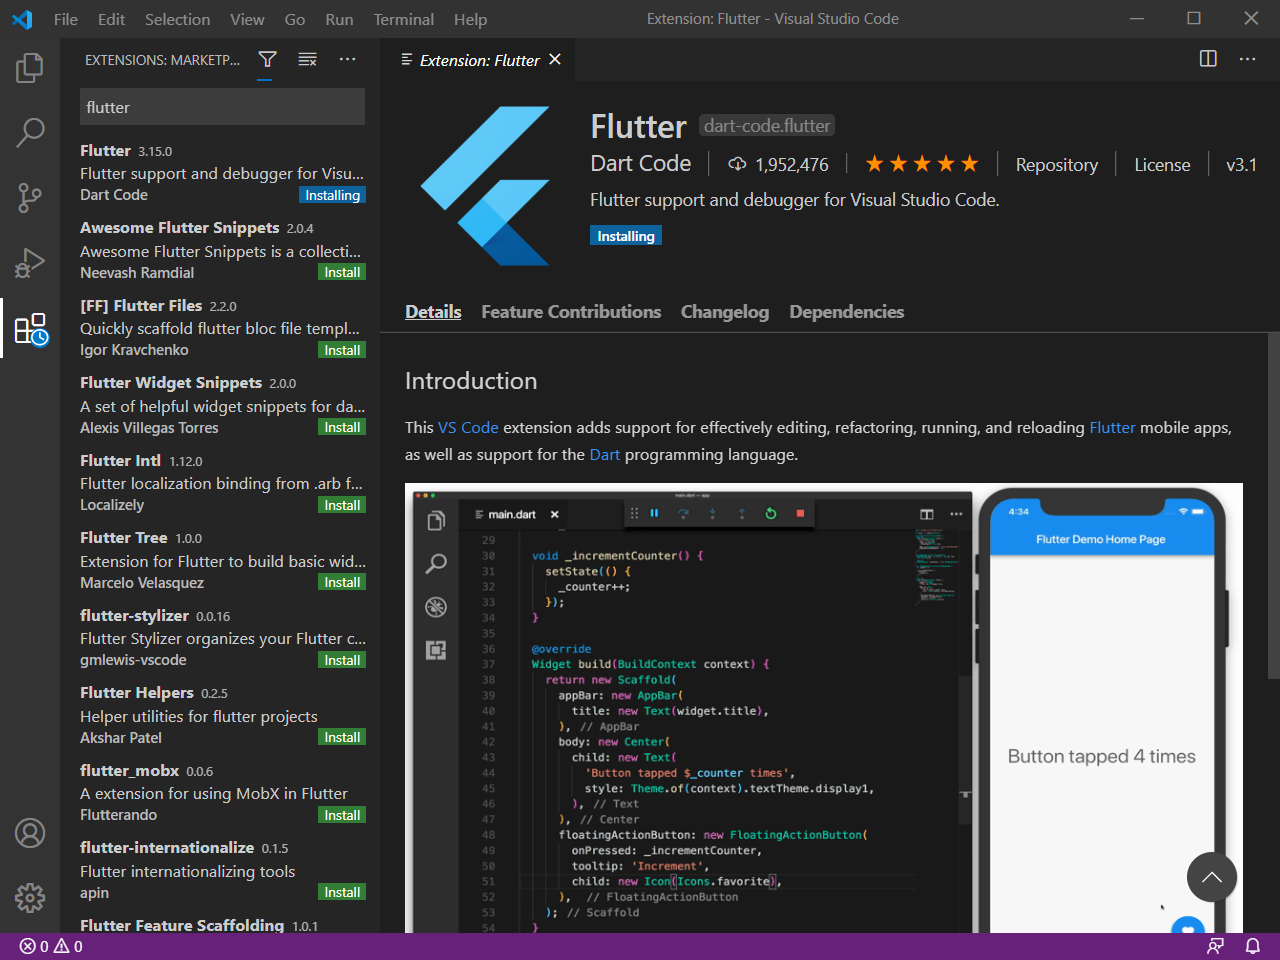Install the flutter_mobx extension
1280x960 pixels.
click(342, 815)
